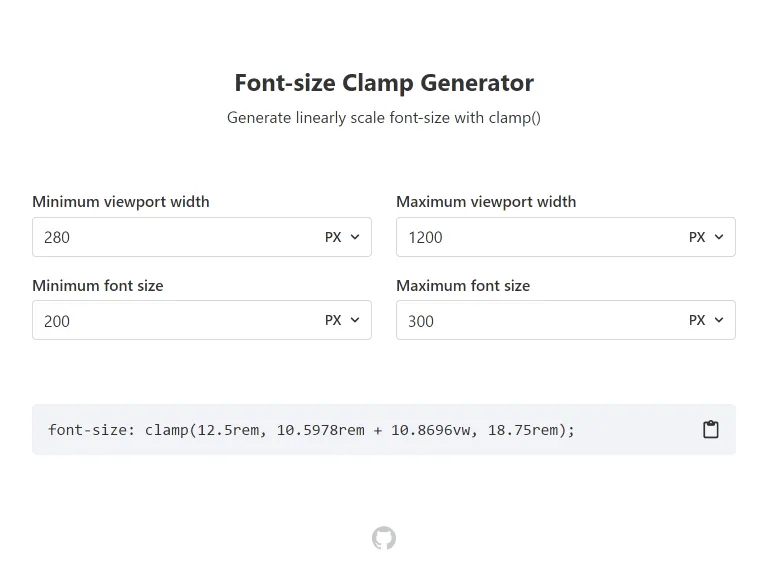
Task: Click the "Maximum viewport width" label
Action: tap(486, 201)
